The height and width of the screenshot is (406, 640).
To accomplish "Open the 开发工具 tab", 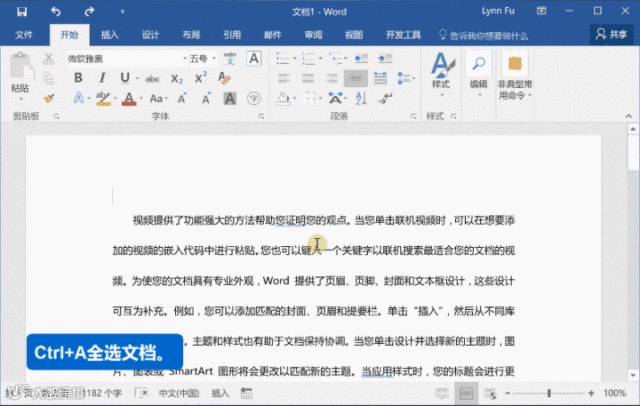I will point(403,35).
